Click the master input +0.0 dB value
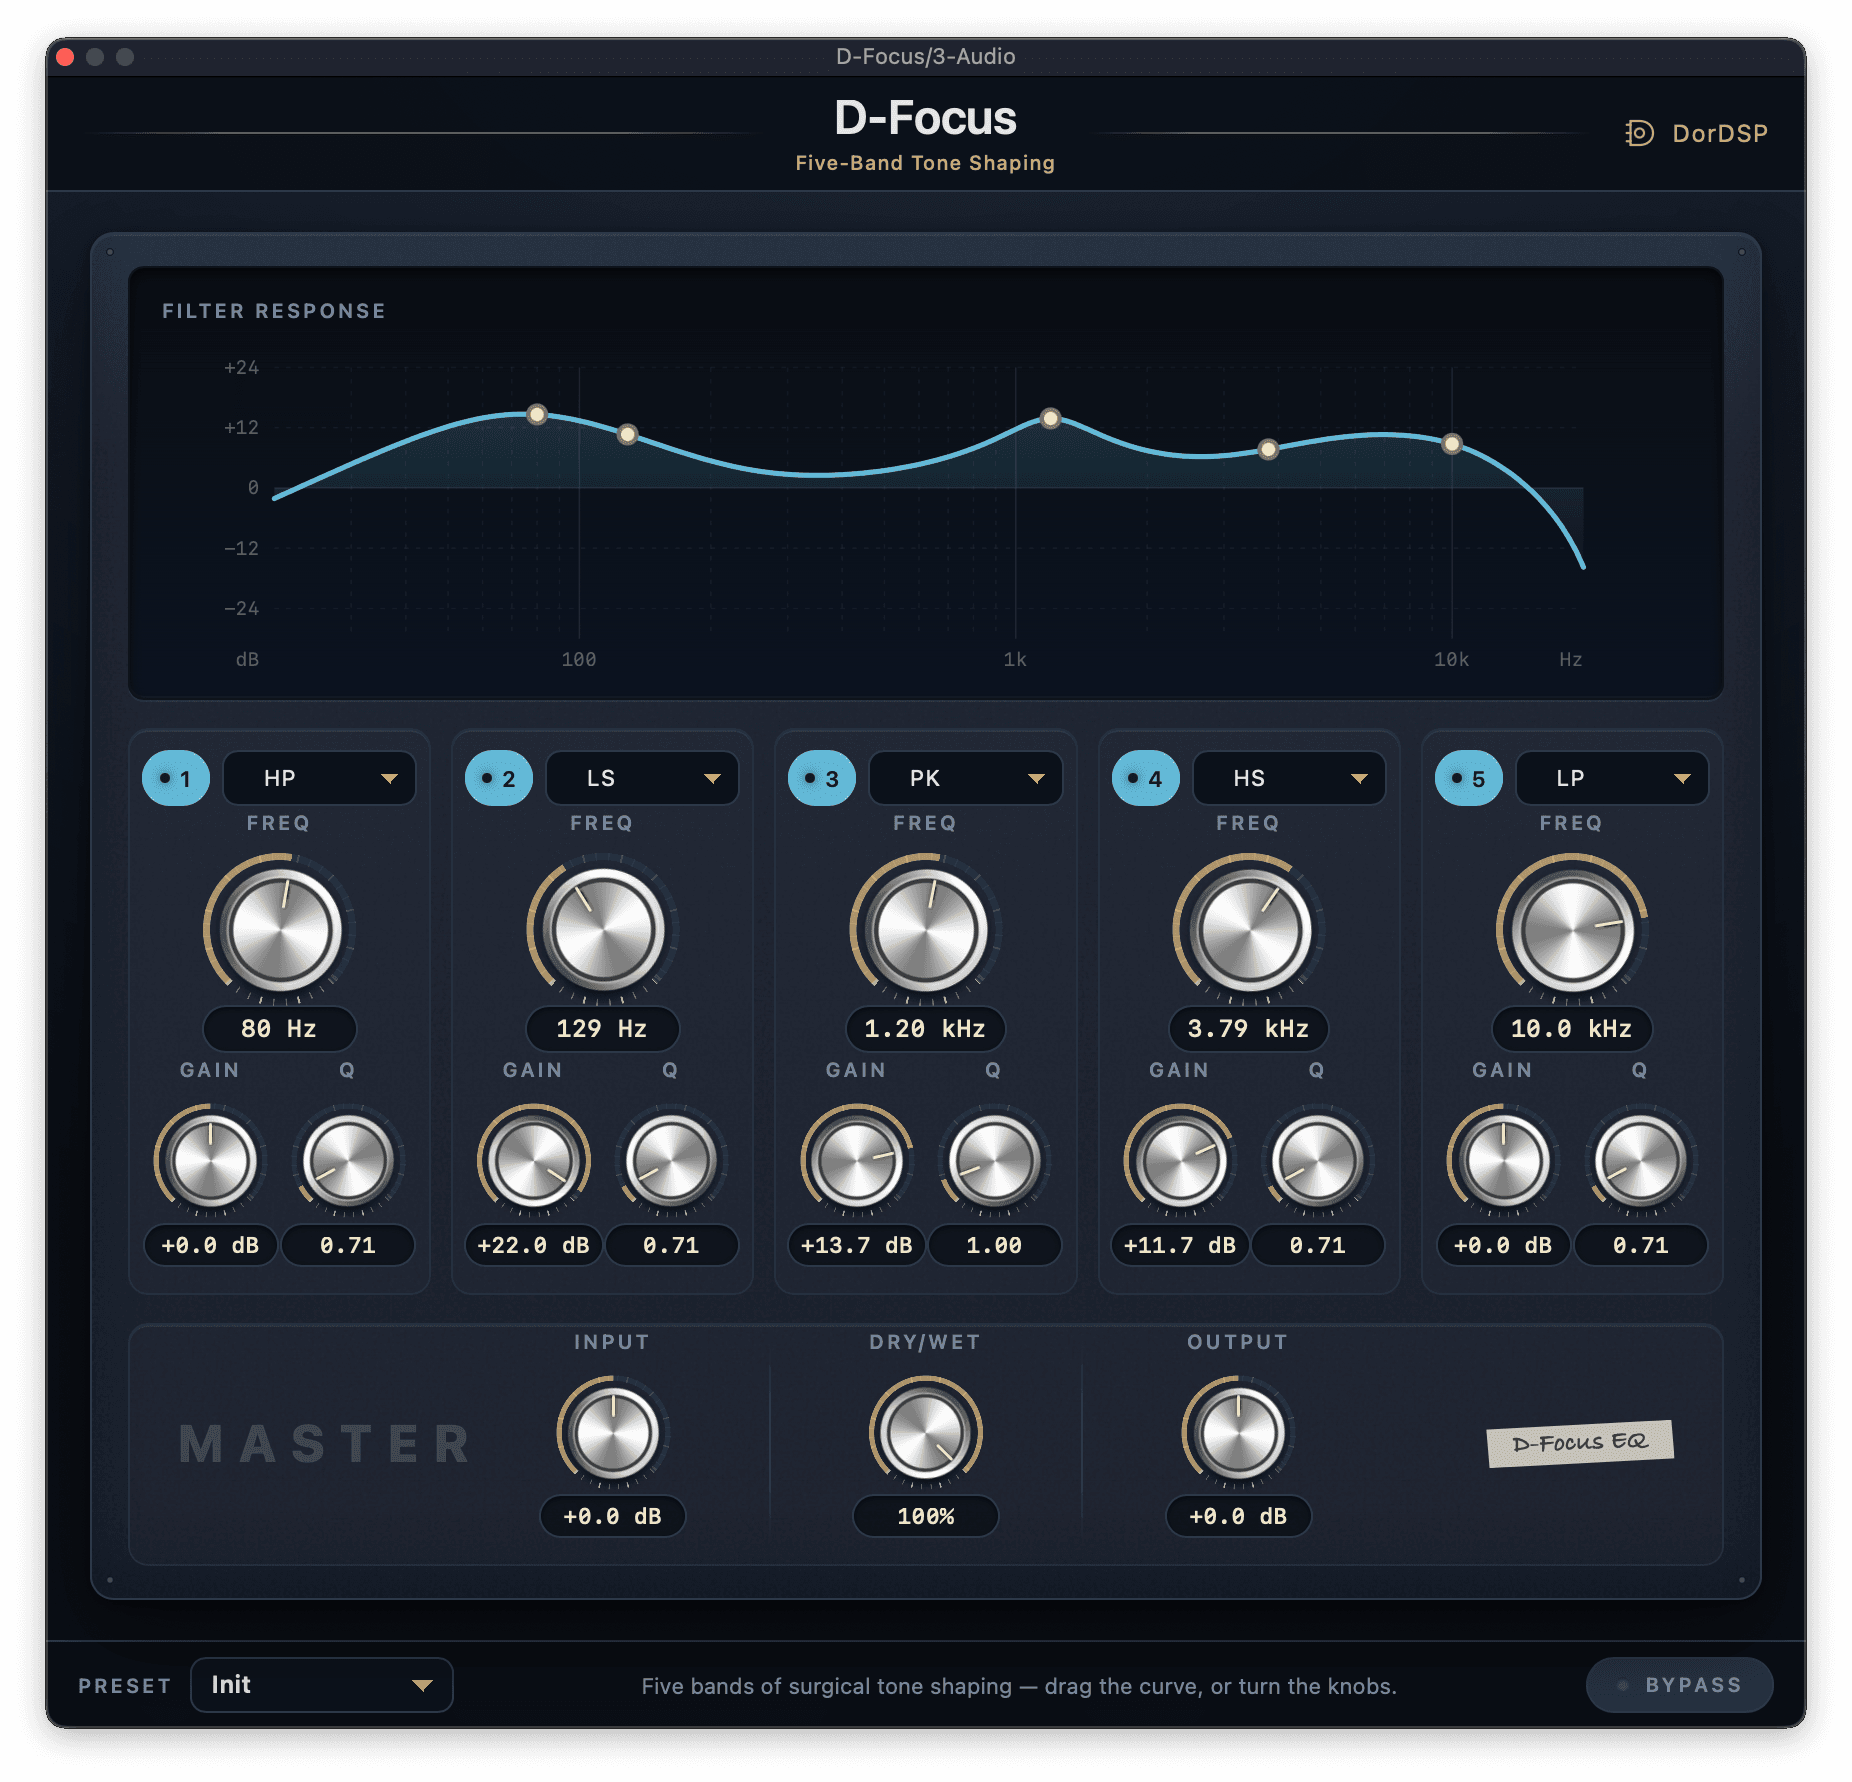The width and height of the screenshot is (1852, 1782). click(612, 1516)
